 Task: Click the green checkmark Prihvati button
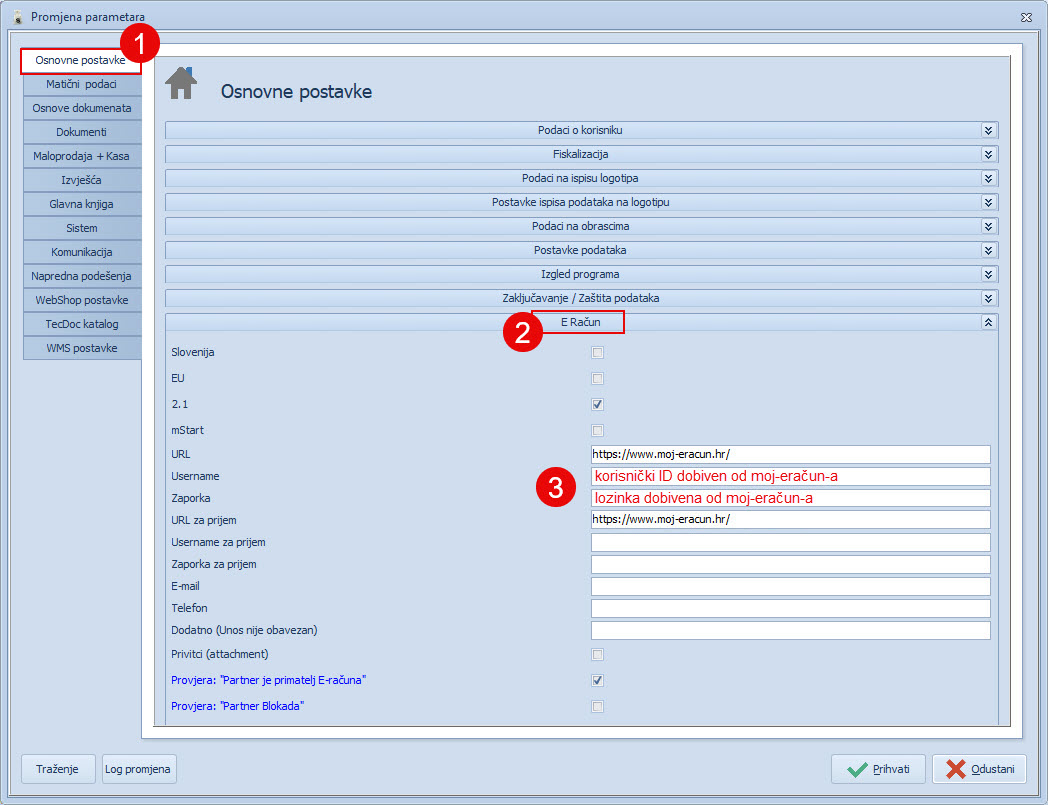tap(878, 769)
